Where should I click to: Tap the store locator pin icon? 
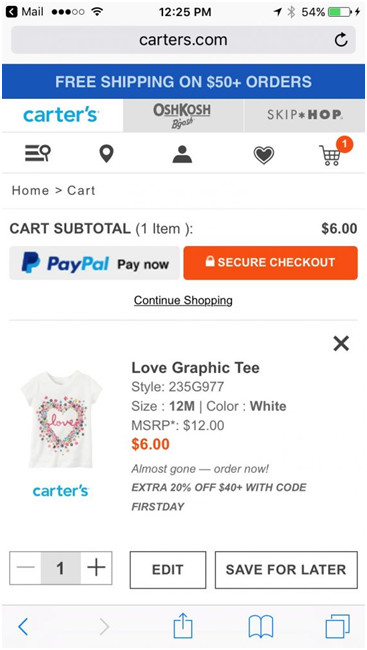click(x=106, y=154)
